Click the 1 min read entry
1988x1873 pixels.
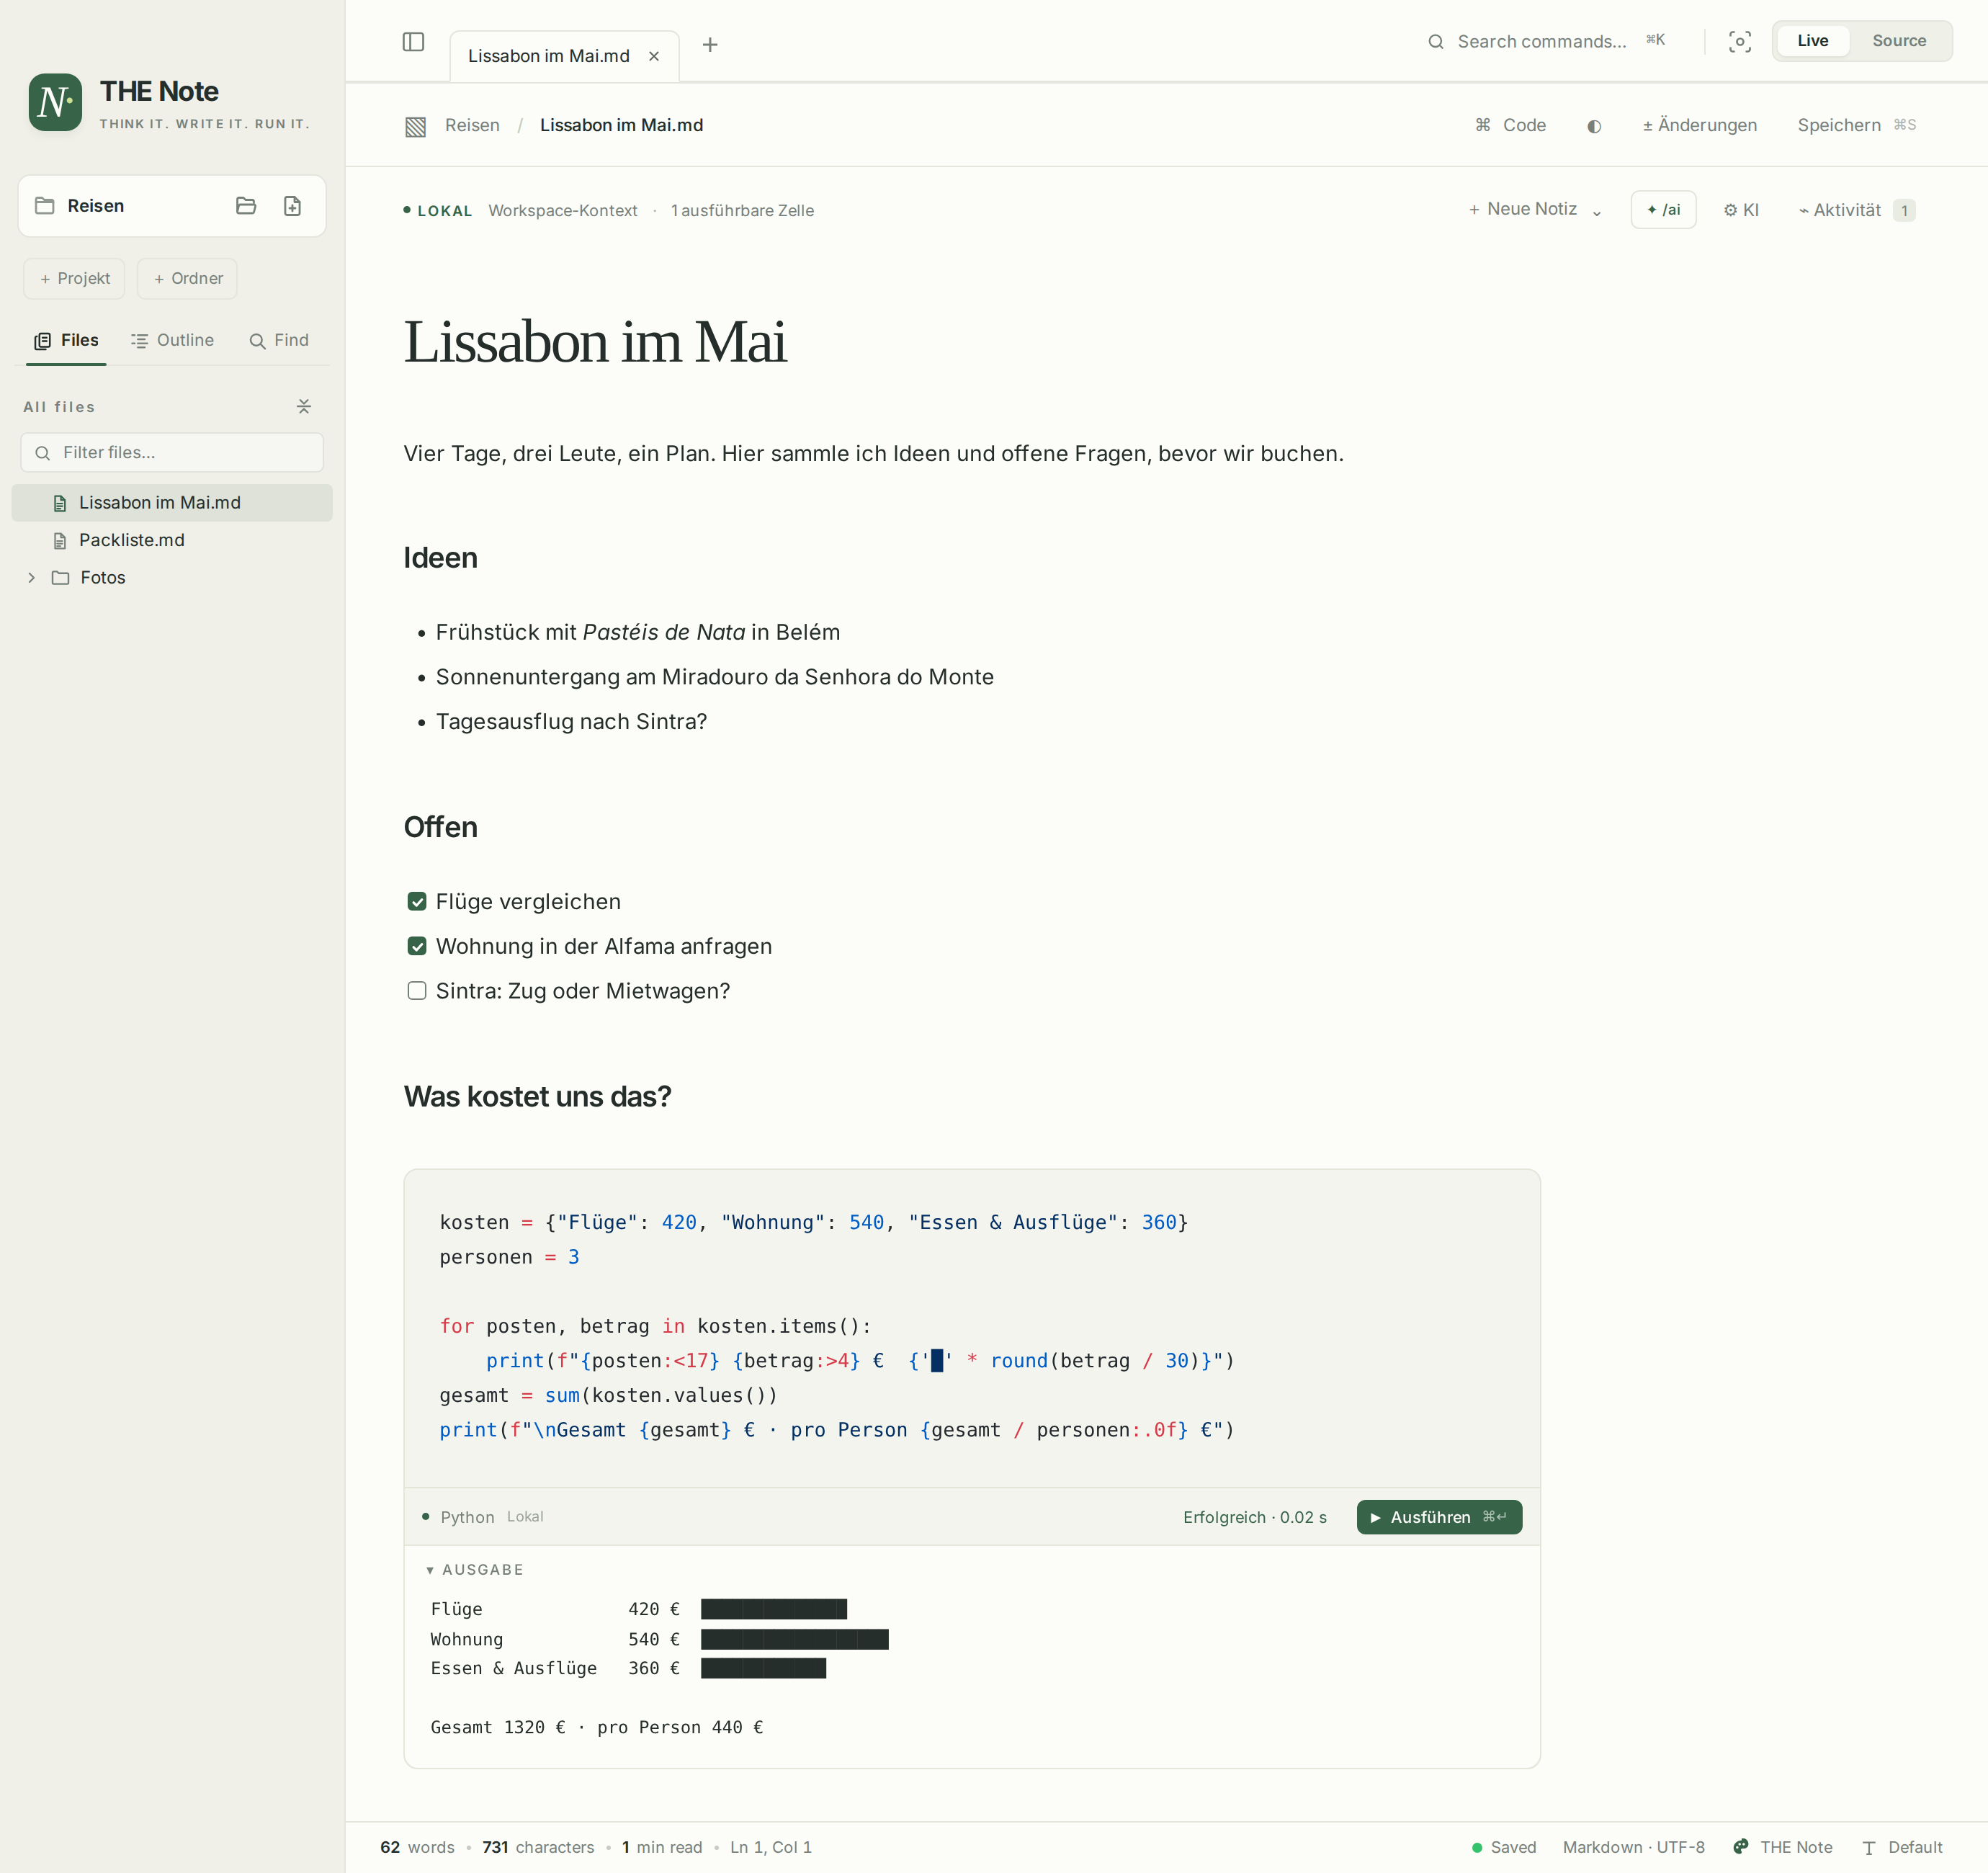pyautogui.click(x=662, y=1847)
